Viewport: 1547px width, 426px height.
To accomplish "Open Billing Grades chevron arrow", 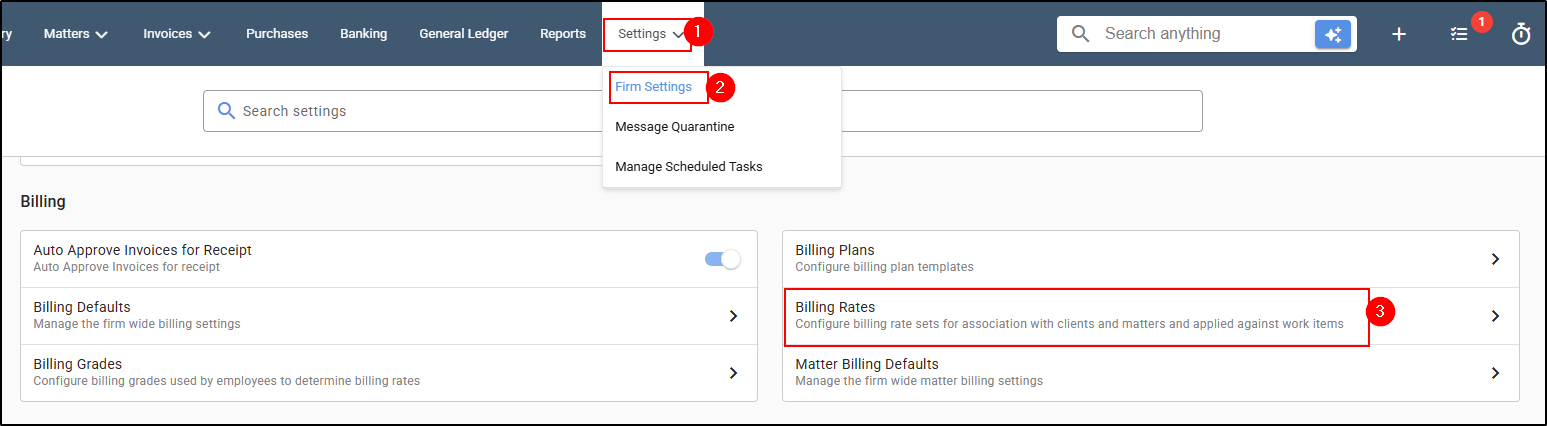I will [733, 373].
